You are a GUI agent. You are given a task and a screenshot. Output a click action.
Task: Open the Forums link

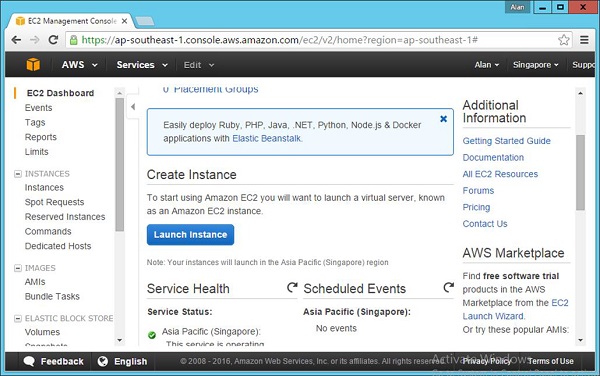tap(478, 190)
